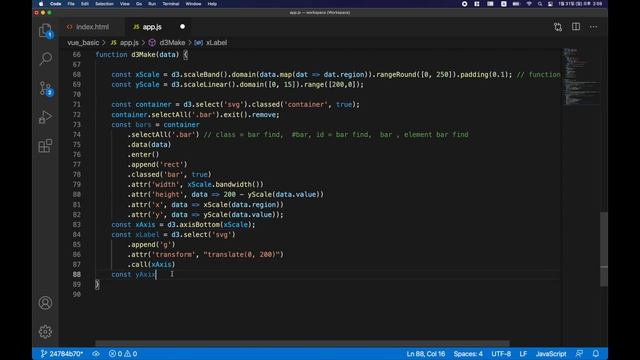640x360 pixels.
Task: Click the Wi-Fi icon in menu bar
Action: (x=529, y=4)
